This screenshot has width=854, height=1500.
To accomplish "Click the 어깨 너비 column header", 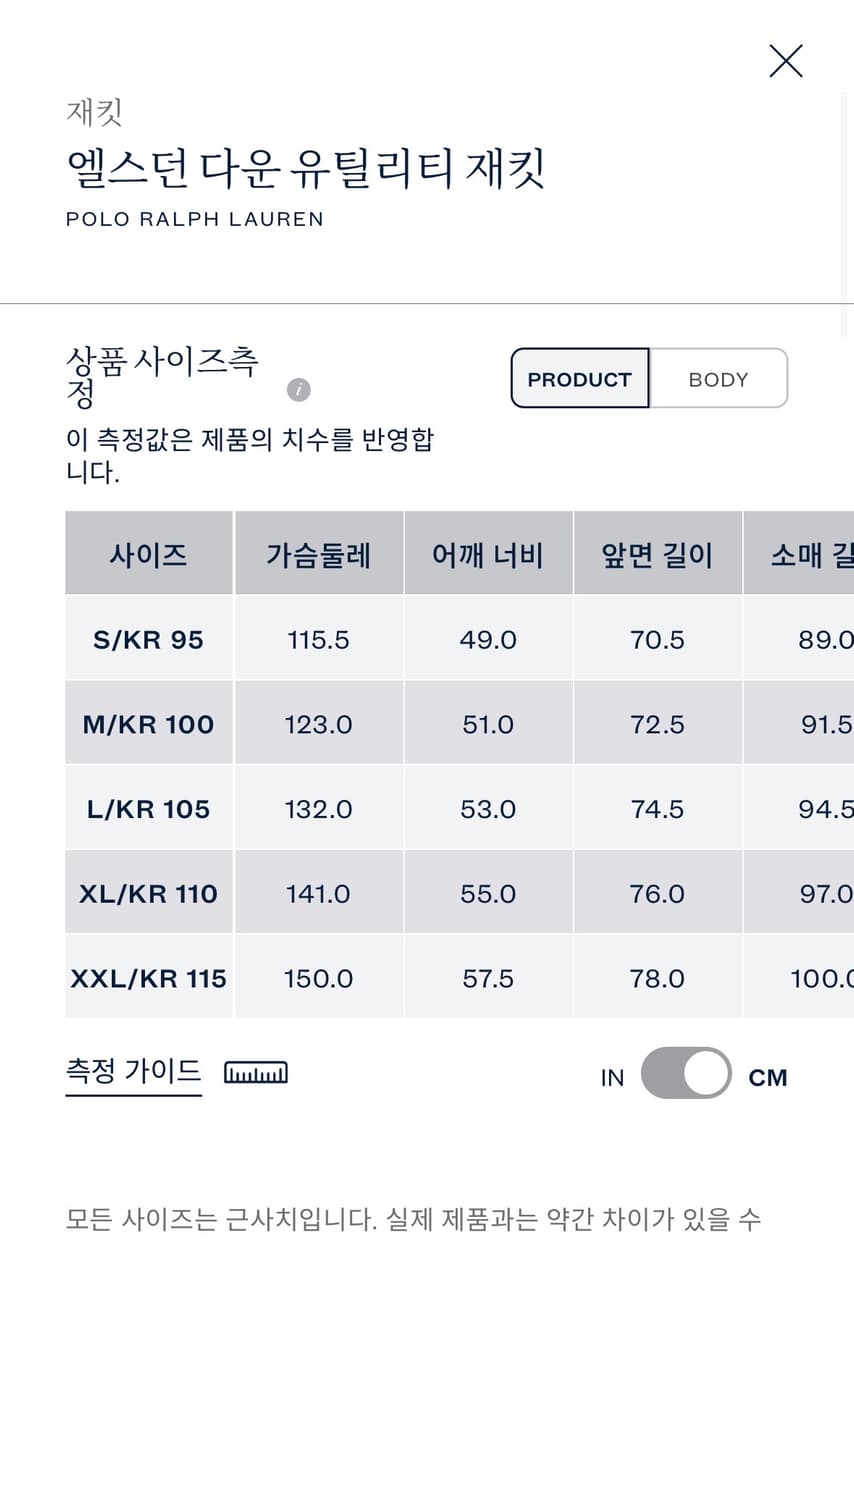I will (x=488, y=553).
